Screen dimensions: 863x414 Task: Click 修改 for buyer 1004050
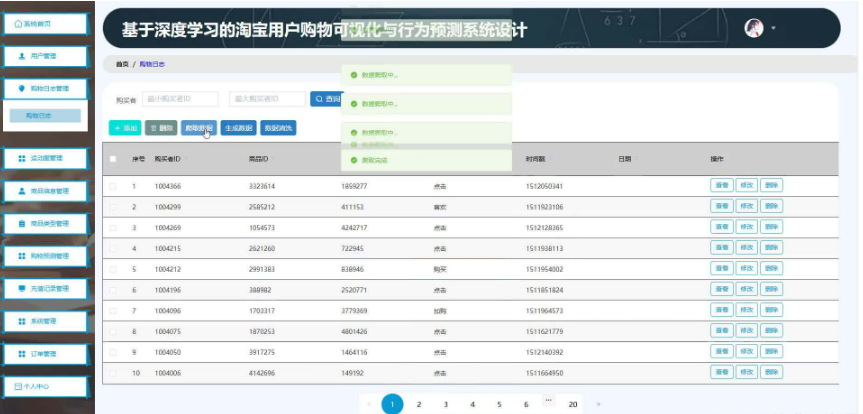(x=746, y=351)
